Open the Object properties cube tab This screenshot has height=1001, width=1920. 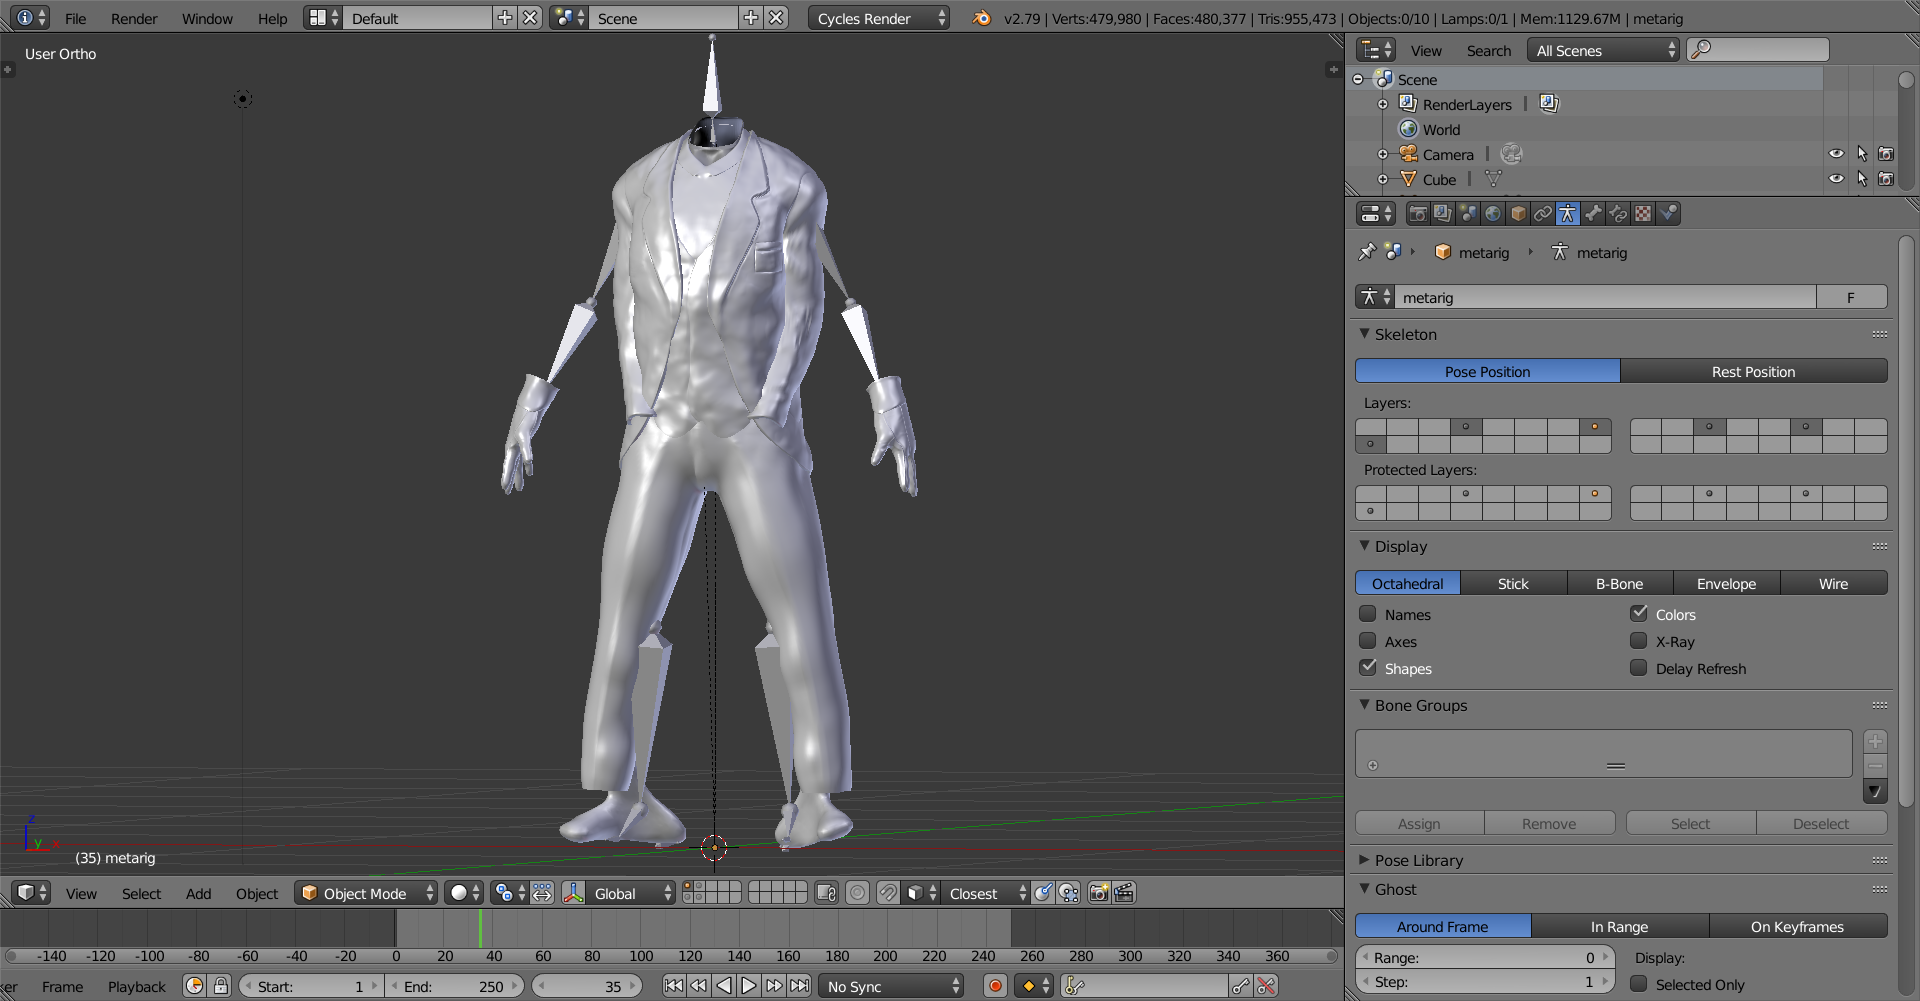pyautogui.click(x=1518, y=214)
